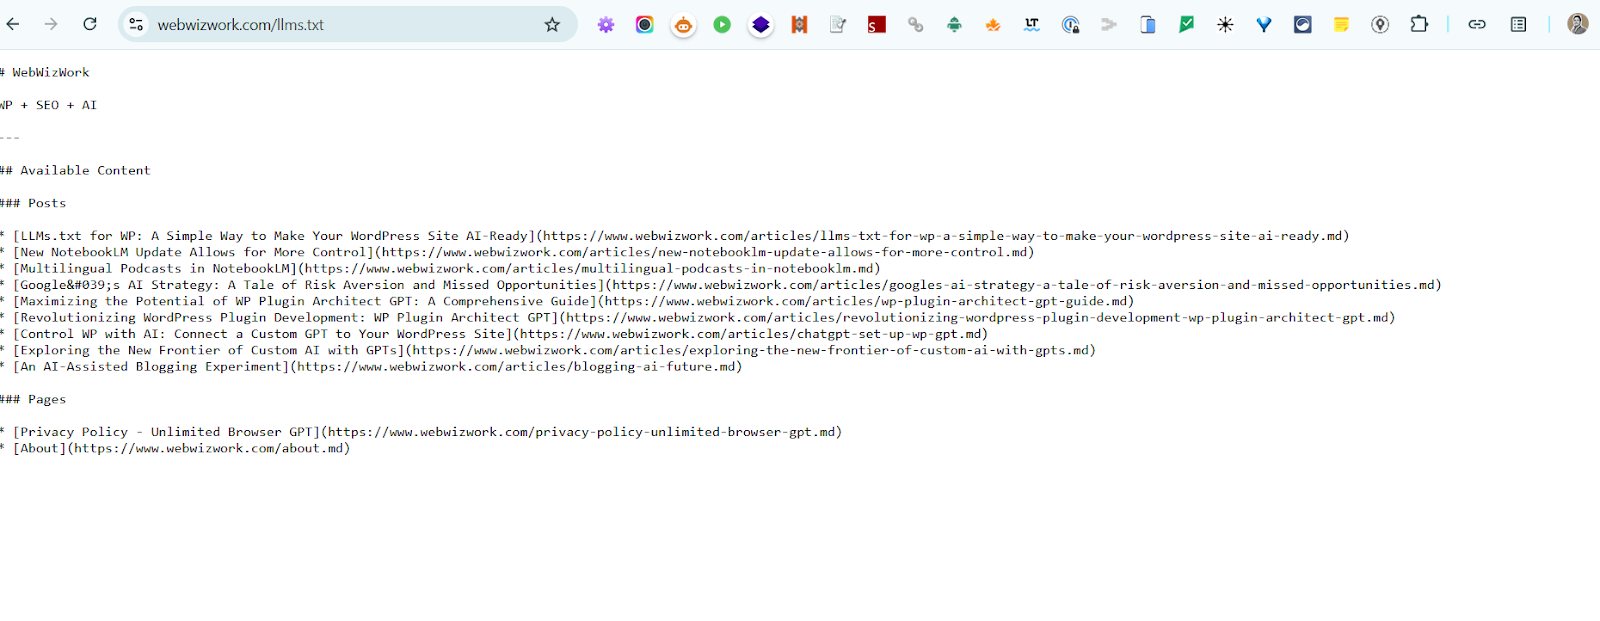Open the purple stacked-layers extension
Viewport: 1600px width, 621px height.
pyautogui.click(x=761, y=25)
